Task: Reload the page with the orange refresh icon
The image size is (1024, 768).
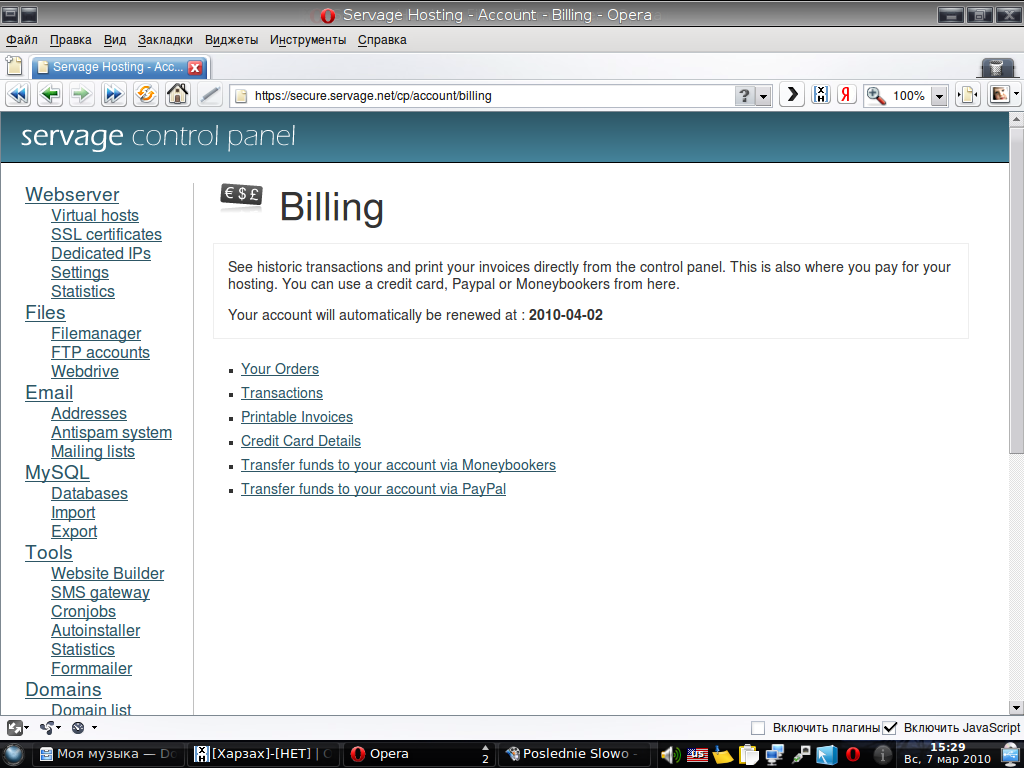Action: click(146, 95)
